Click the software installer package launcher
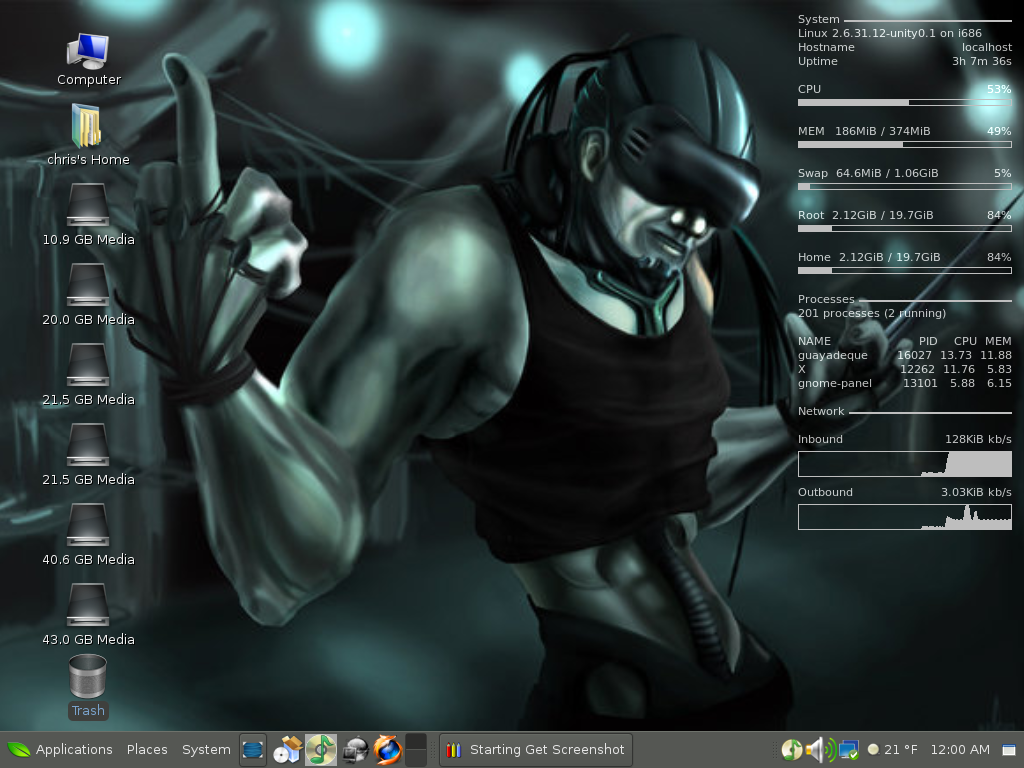Image resolution: width=1024 pixels, height=768 pixels. tap(288, 749)
